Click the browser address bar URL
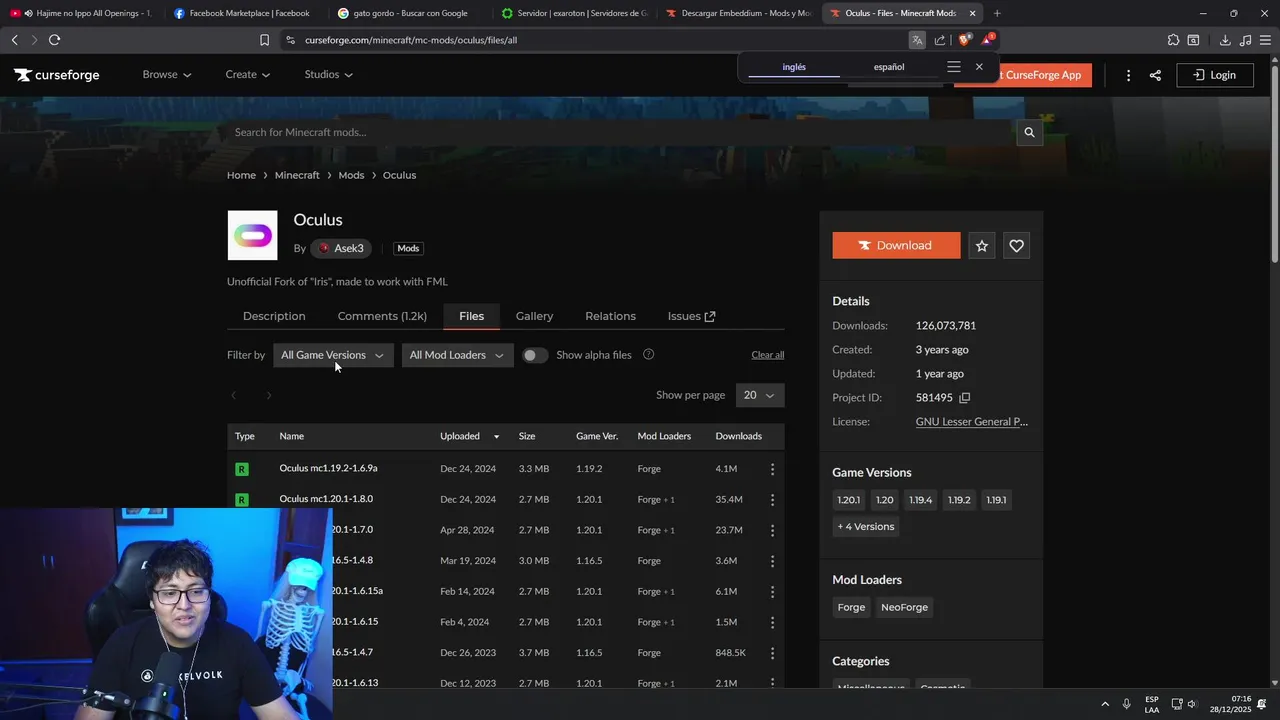 tap(411, 40)
